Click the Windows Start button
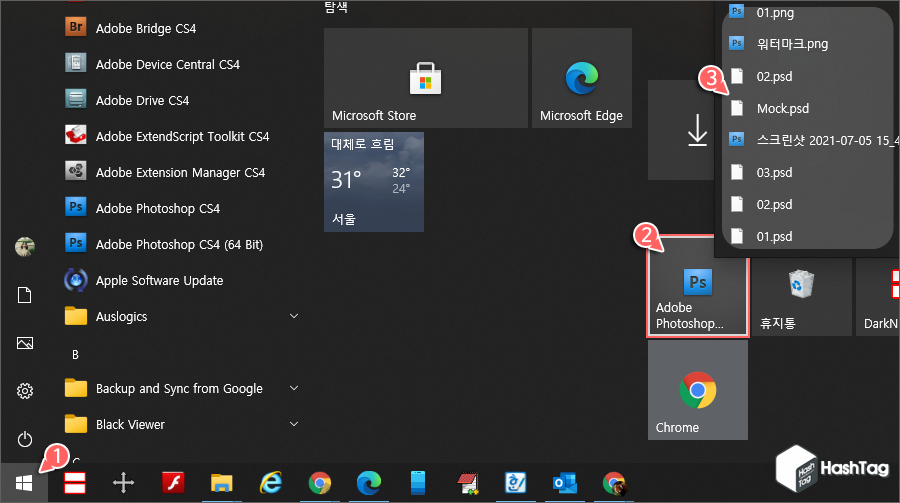This screenshot has height=503, width=900. pyautogui.click(x=24, y=483)
